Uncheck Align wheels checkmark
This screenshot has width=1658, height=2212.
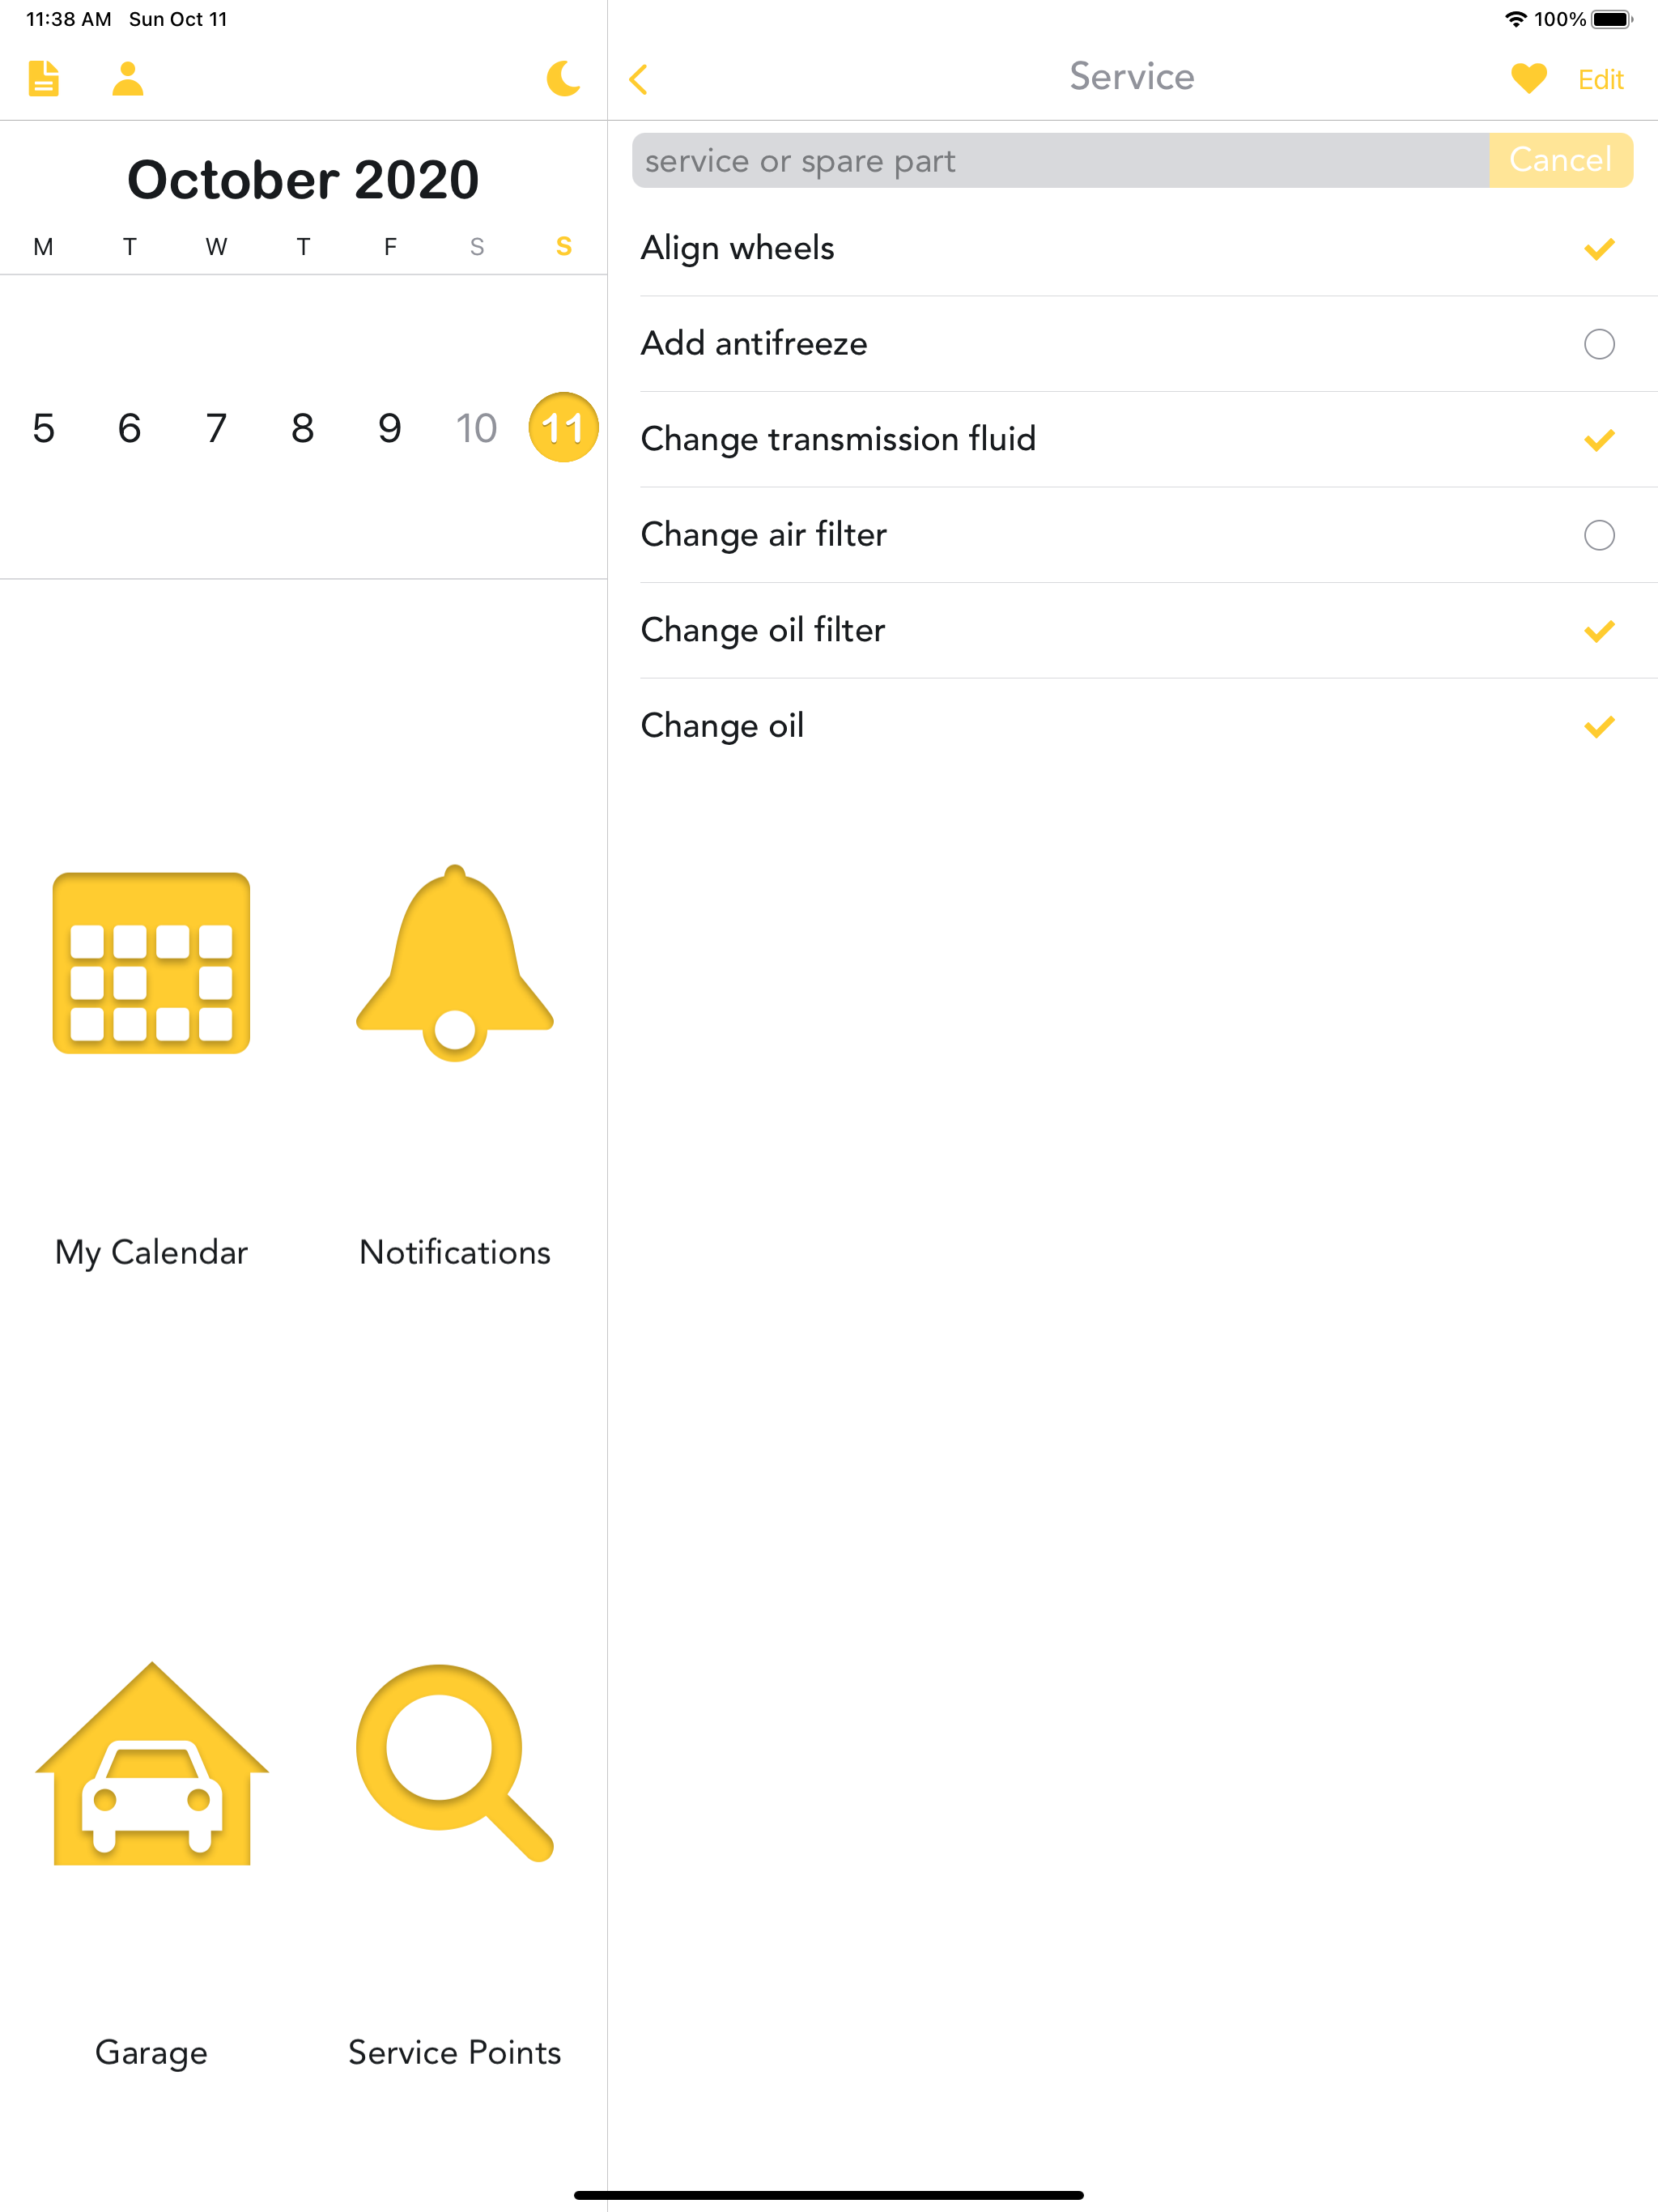pos(1598,249)
